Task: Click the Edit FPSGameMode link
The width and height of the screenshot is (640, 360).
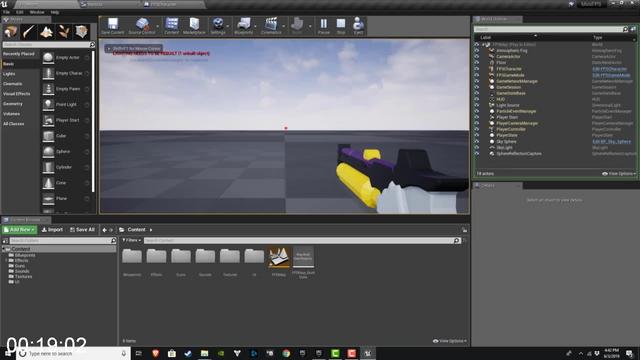Action: point(611,75)
